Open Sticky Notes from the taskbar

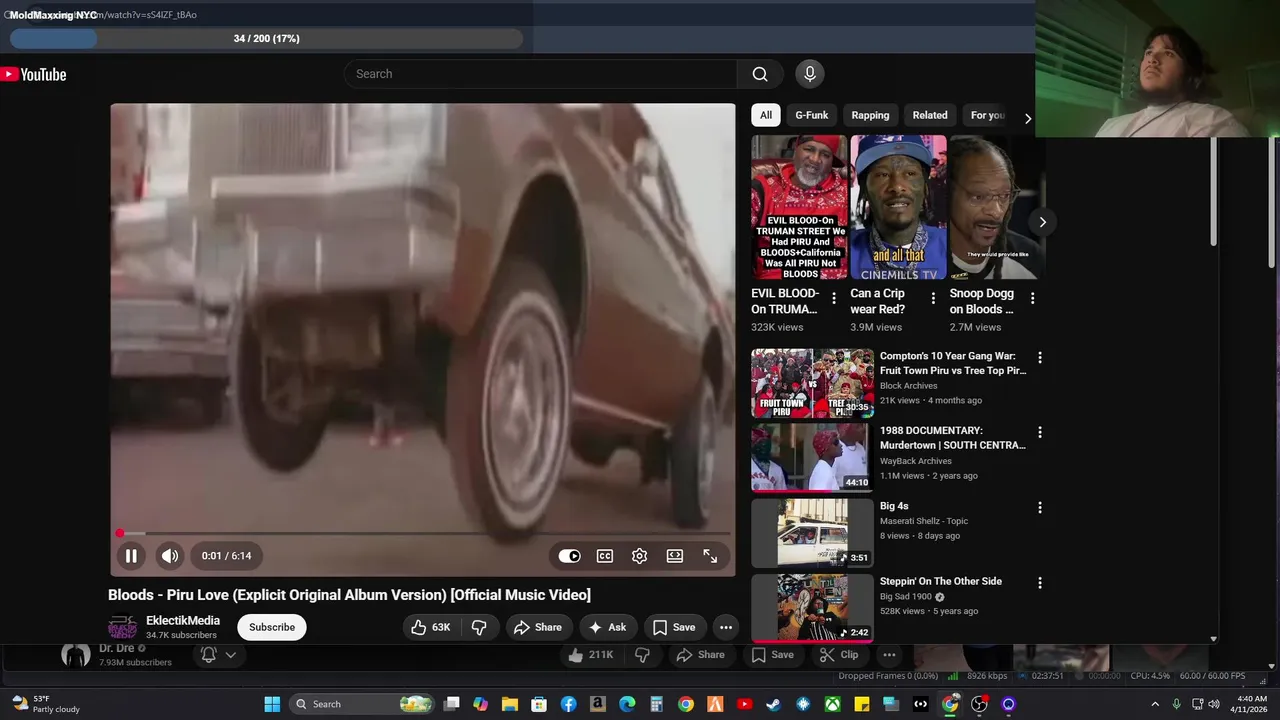(x=862, y=704)
